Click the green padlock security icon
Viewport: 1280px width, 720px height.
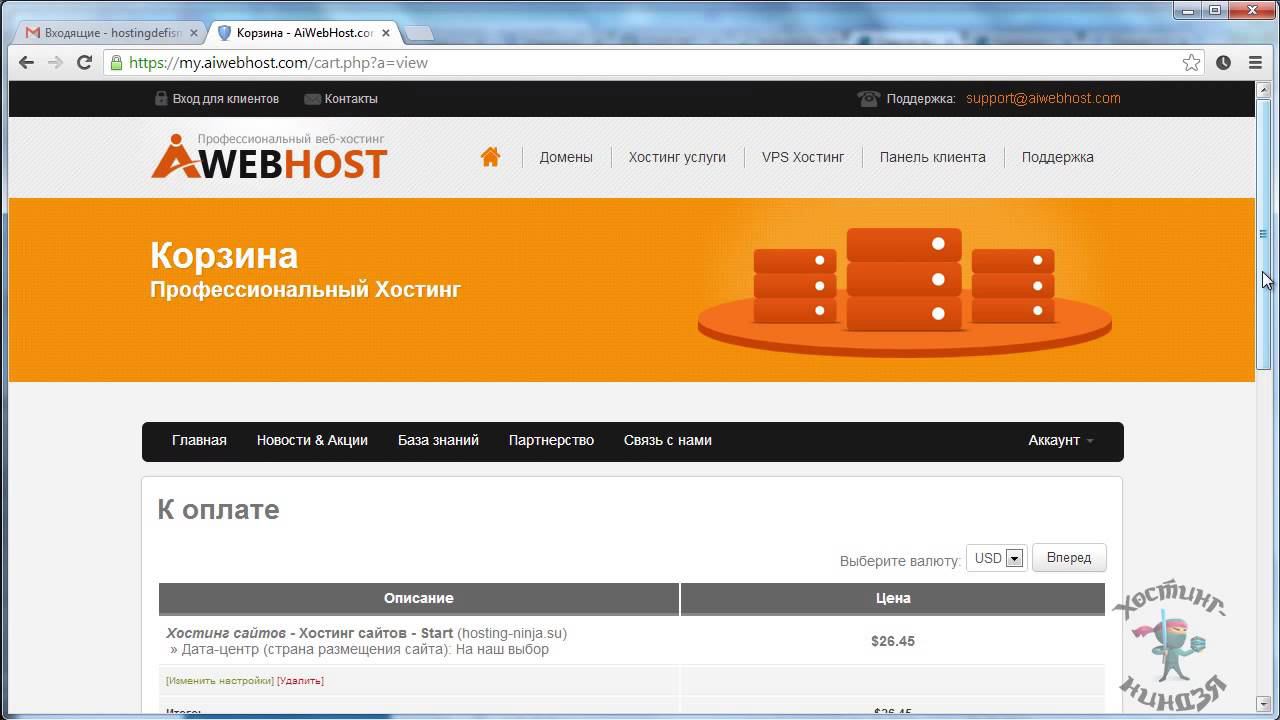(x=117, y=62)
